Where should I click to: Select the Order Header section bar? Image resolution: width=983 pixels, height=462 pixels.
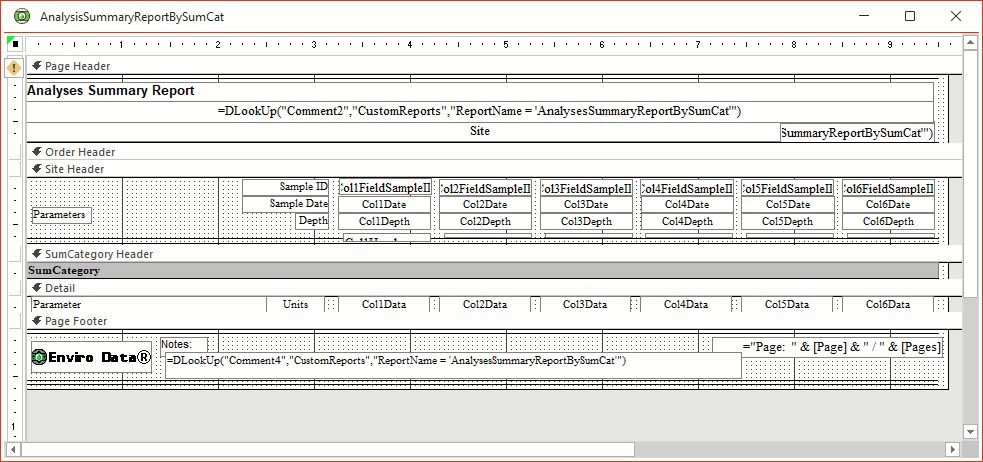(x=494, y=152)
